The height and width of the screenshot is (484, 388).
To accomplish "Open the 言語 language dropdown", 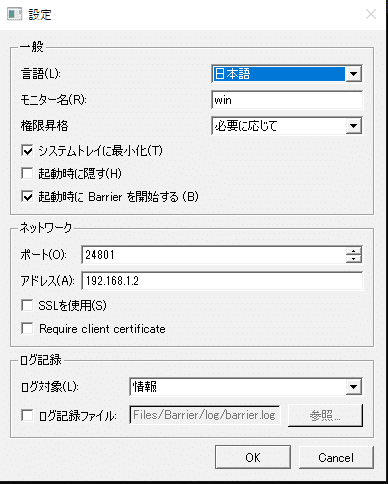I will click(x=287, y=74).
